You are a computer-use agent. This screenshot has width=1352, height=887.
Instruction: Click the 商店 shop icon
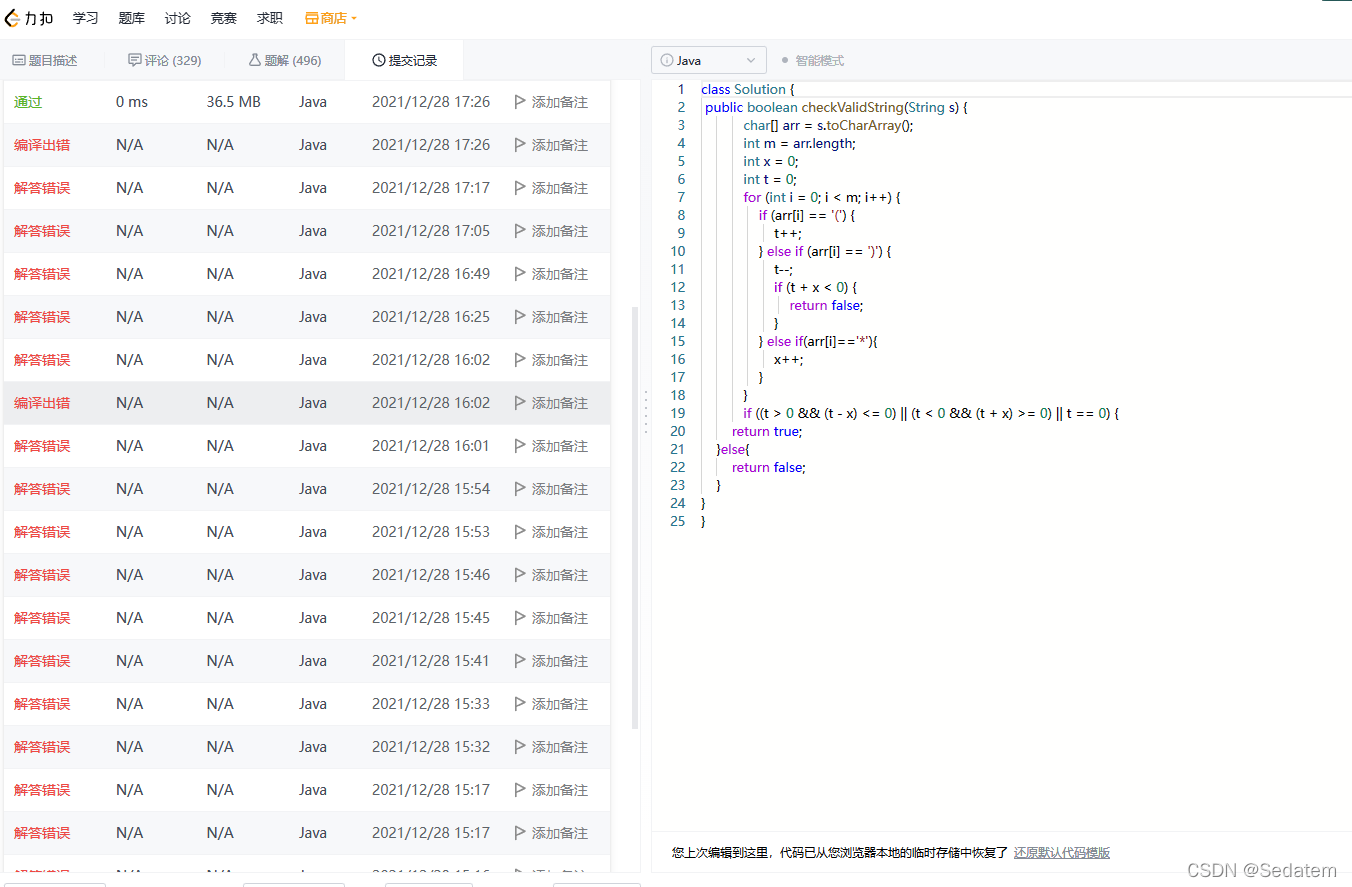[311, 18]
